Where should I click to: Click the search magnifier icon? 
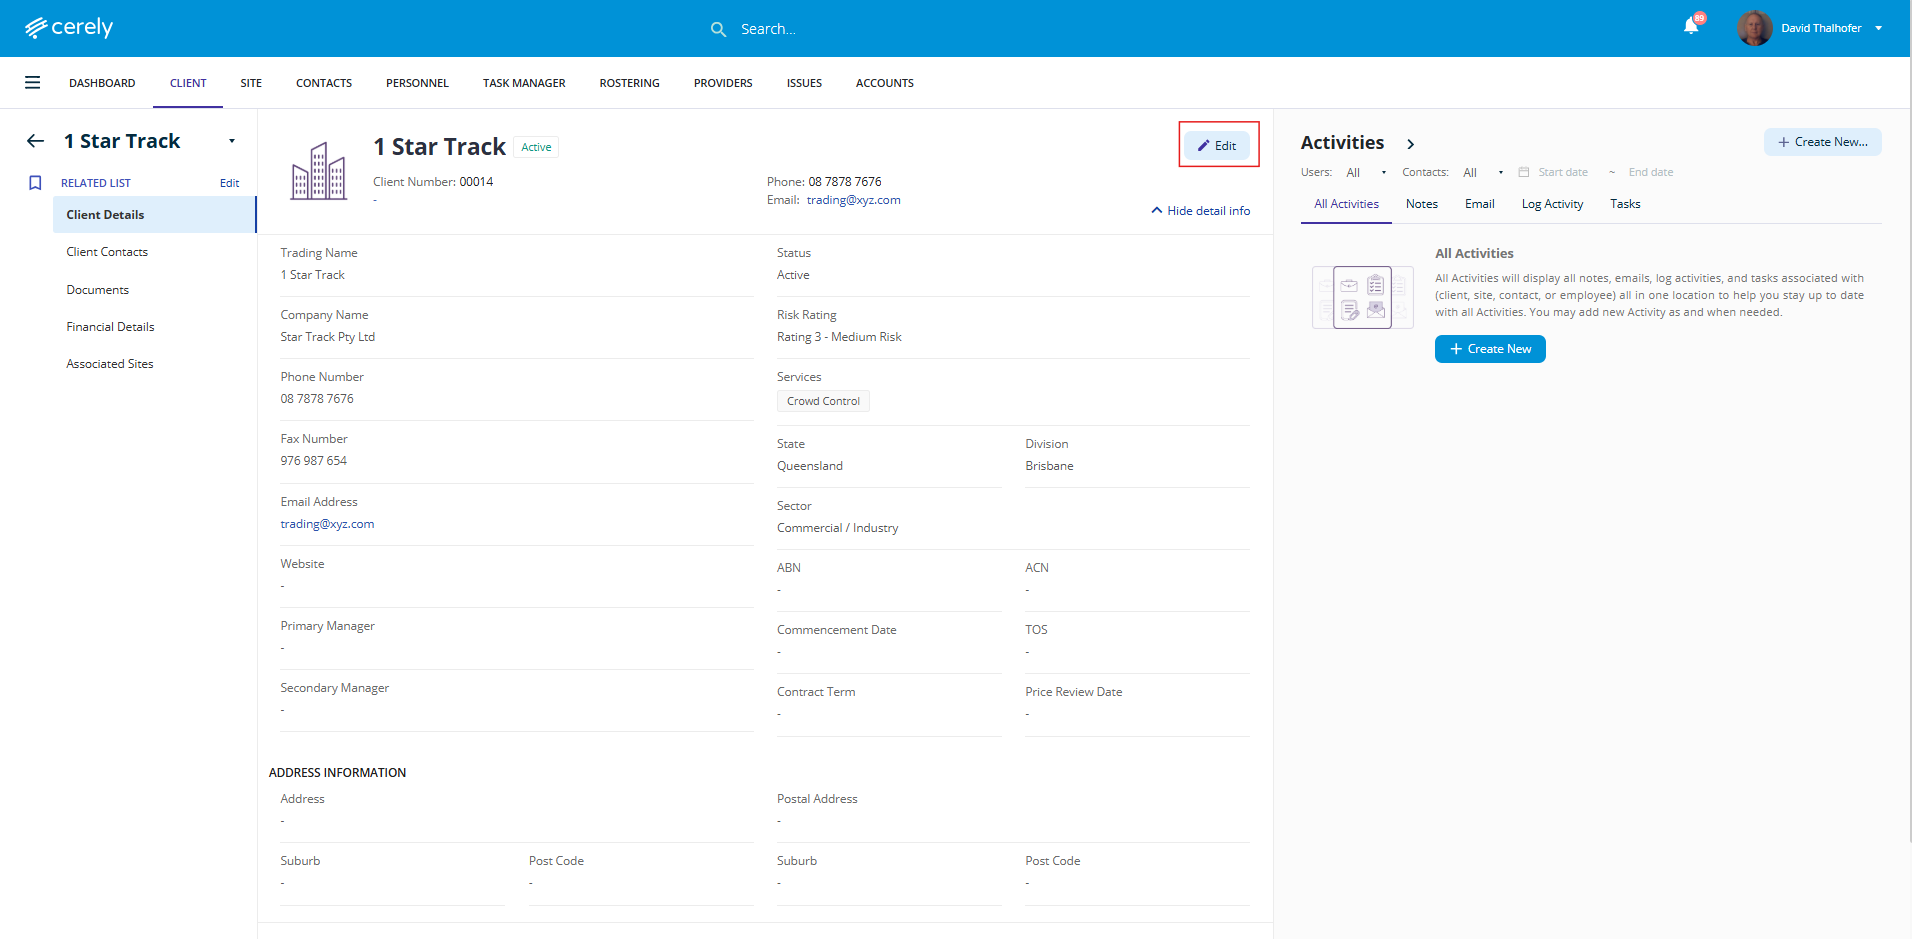pos(718,29)
